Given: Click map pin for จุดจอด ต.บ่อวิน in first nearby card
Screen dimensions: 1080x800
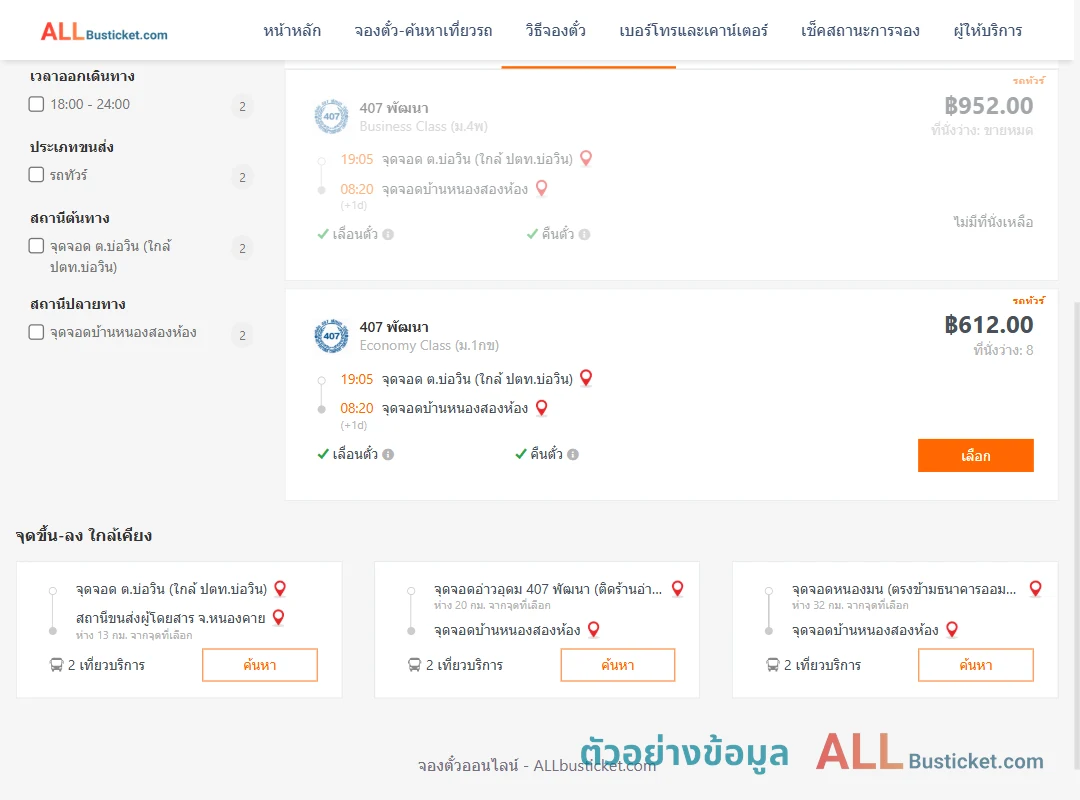Looking at the screenshot, I should (x=280, y=588).
